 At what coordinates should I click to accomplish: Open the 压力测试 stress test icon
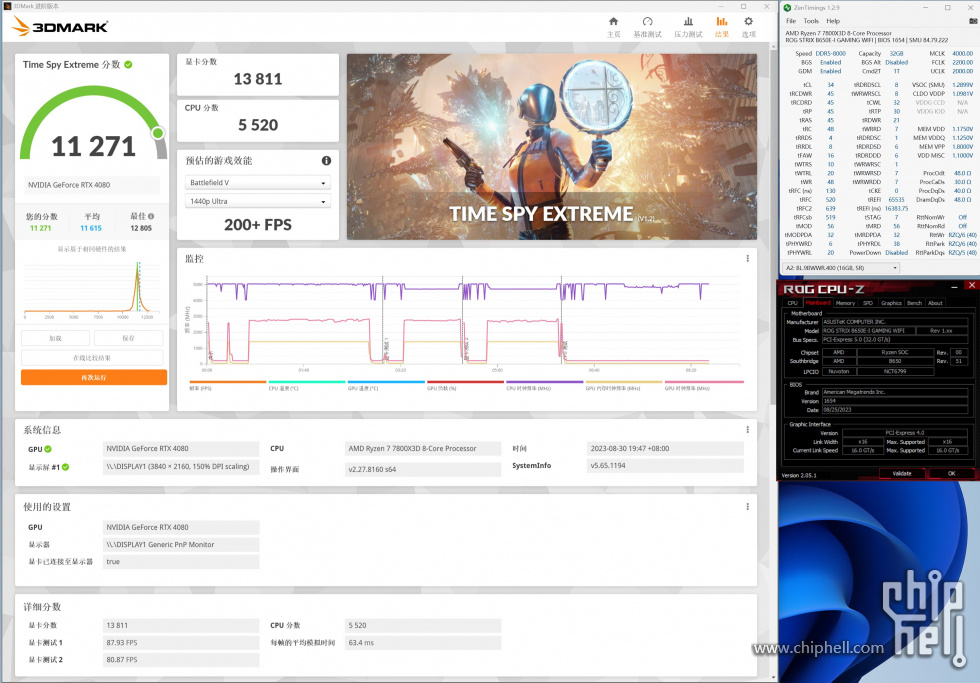click(688, 22)
